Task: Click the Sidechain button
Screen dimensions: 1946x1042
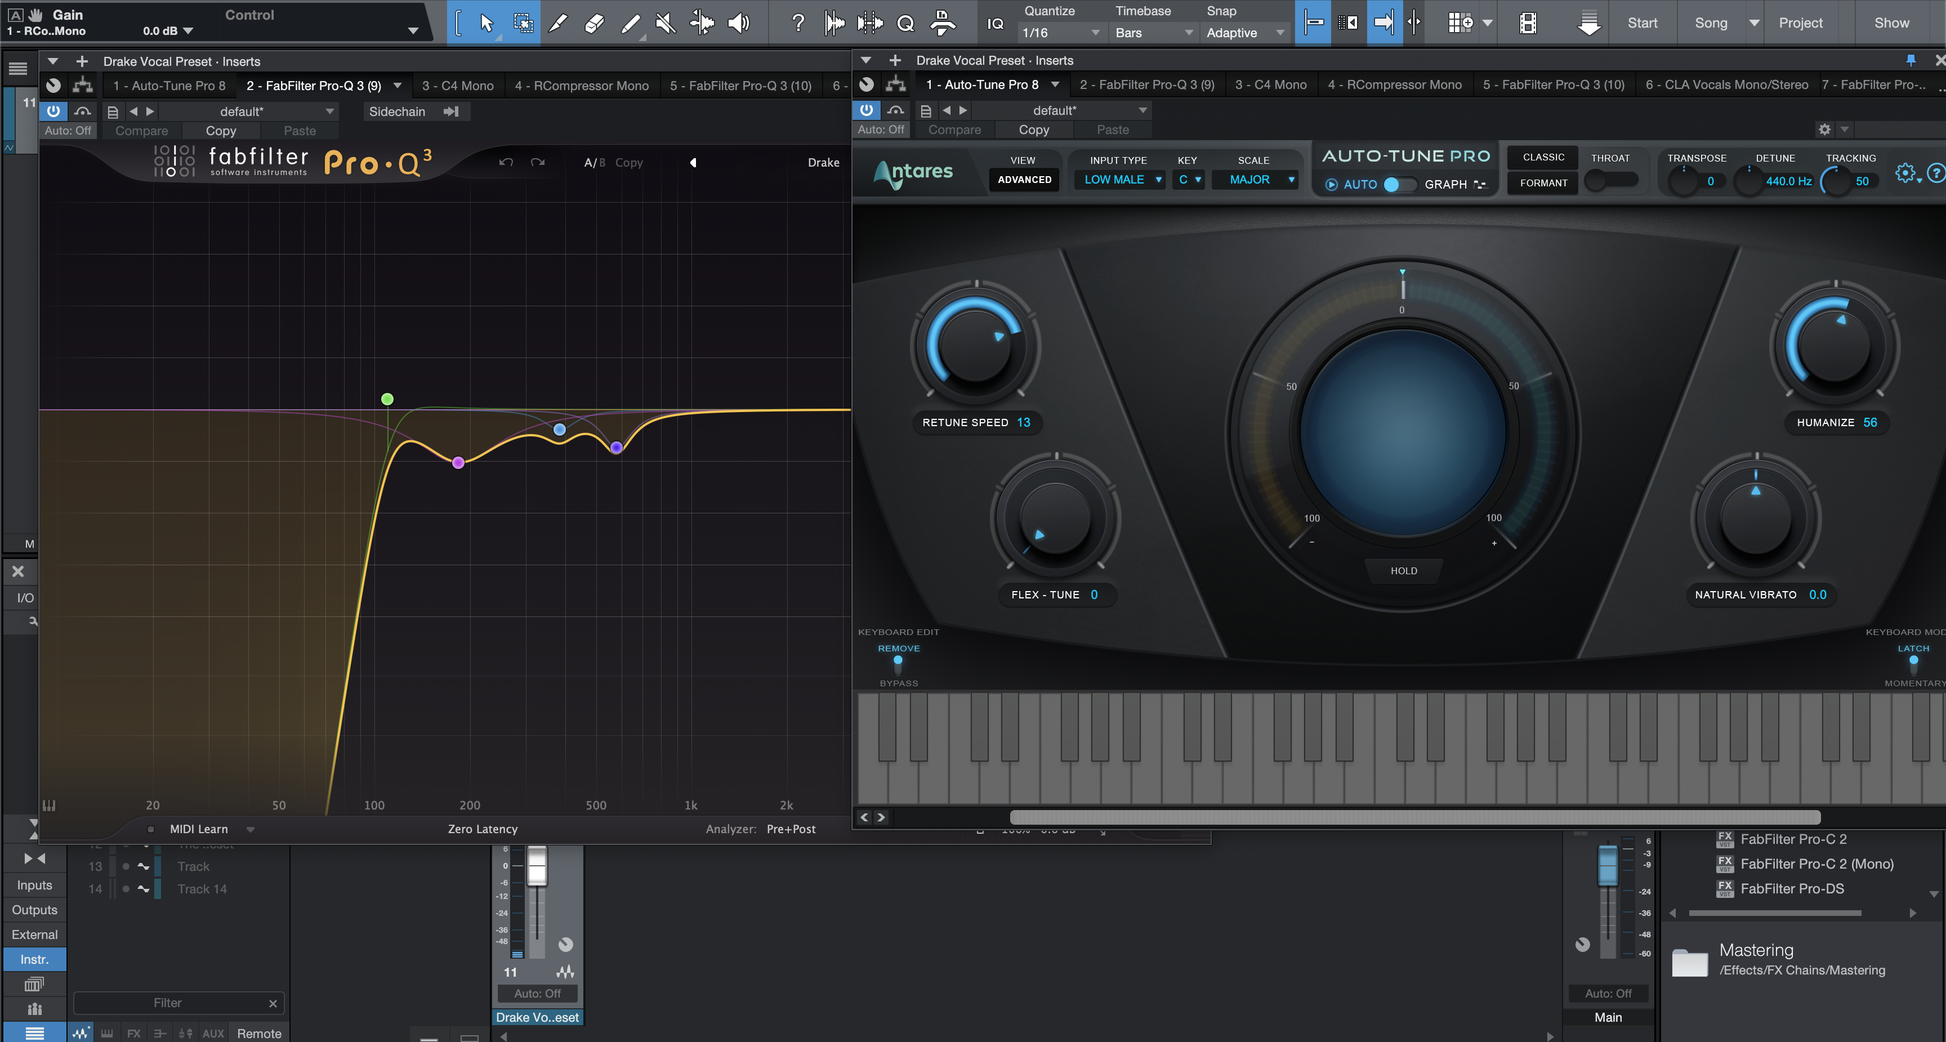Action: 397,112
